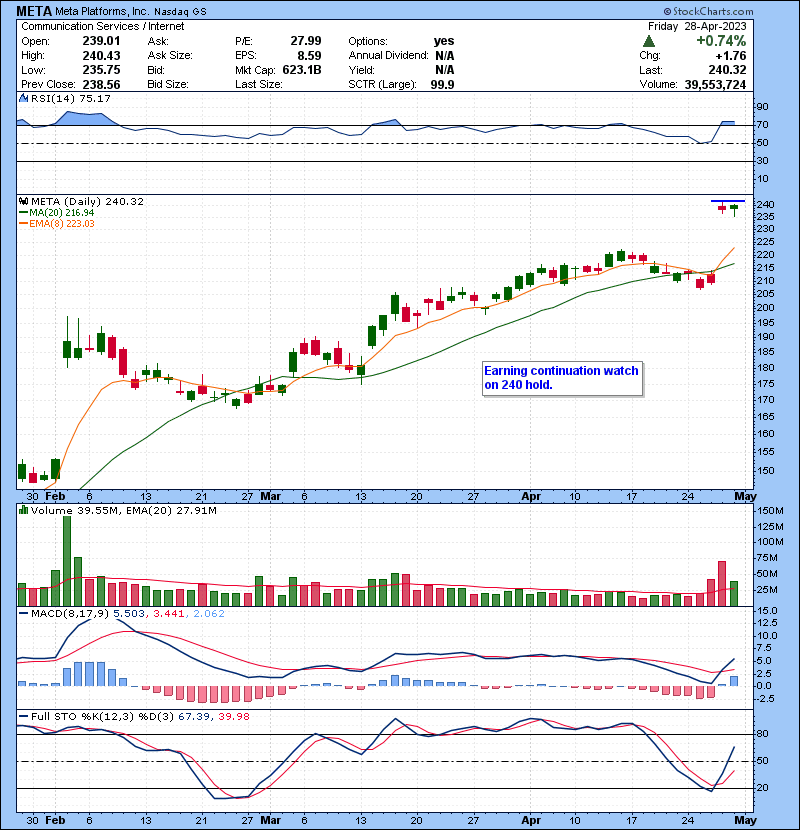The width and height of the screenshot is (800, 830).
Task: Click the Options value yes
Action: point(444,41)
